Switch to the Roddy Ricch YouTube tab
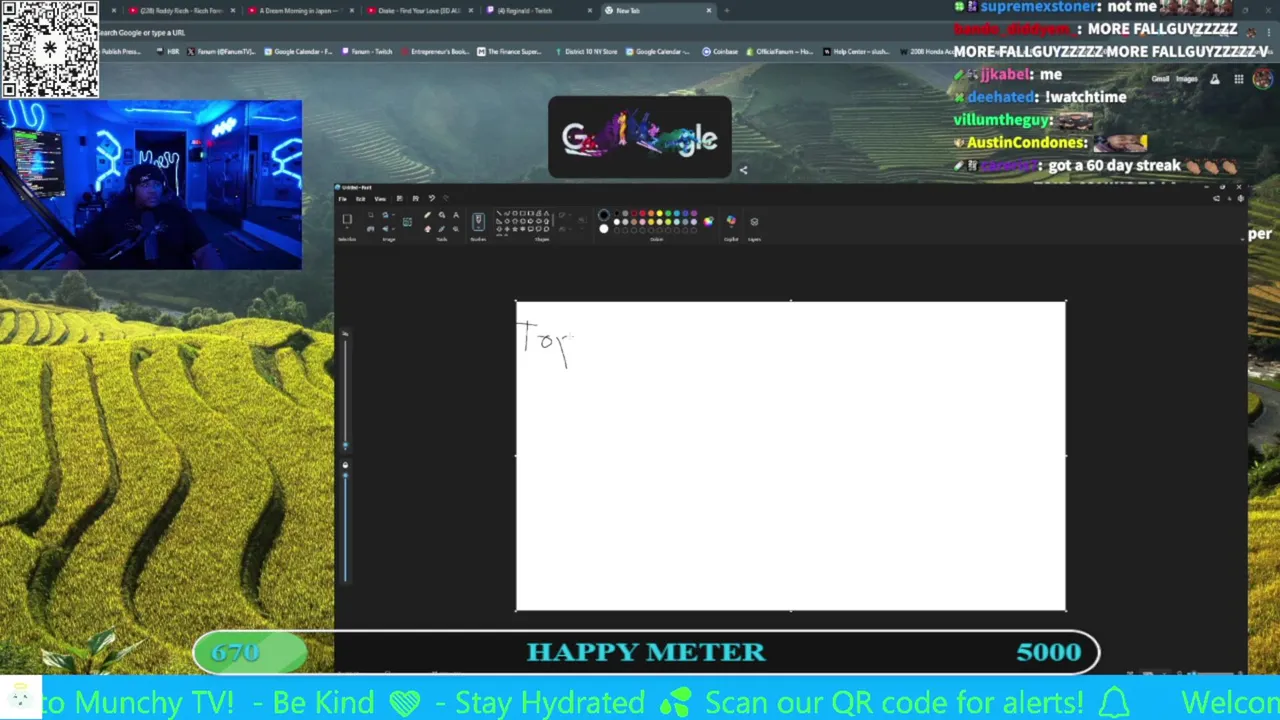 click(180, 10)
